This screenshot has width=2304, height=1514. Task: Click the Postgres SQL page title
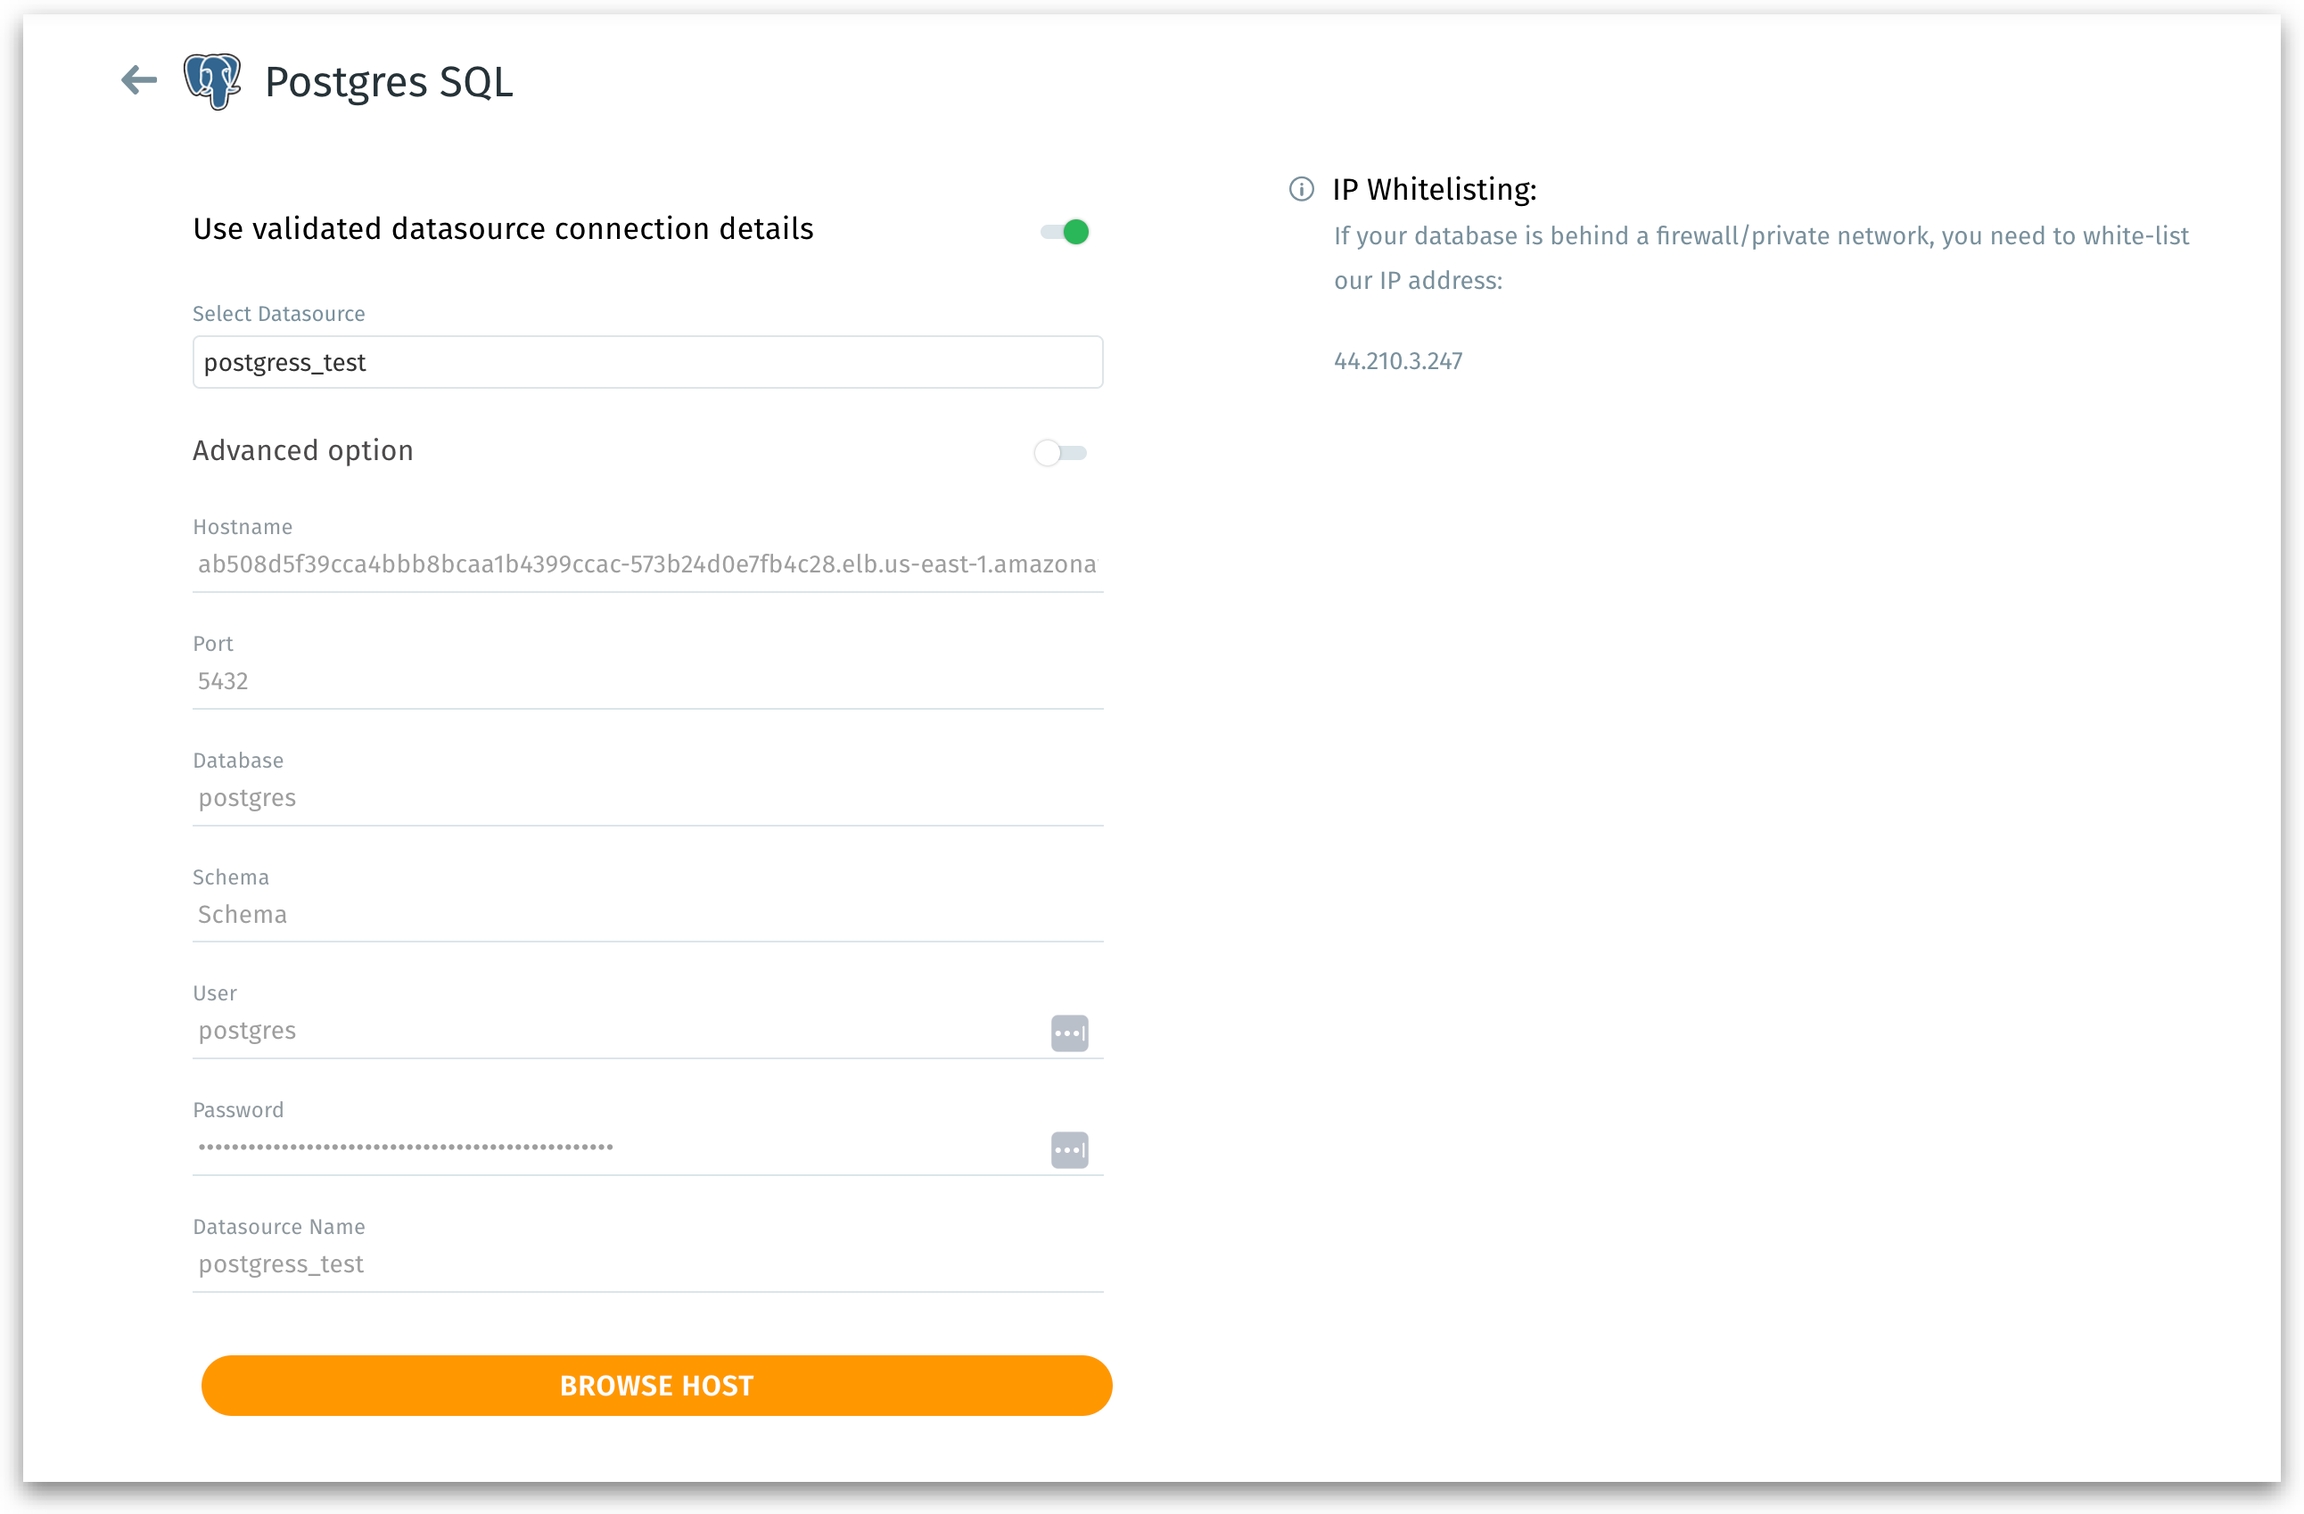click(x=388, y=82)
